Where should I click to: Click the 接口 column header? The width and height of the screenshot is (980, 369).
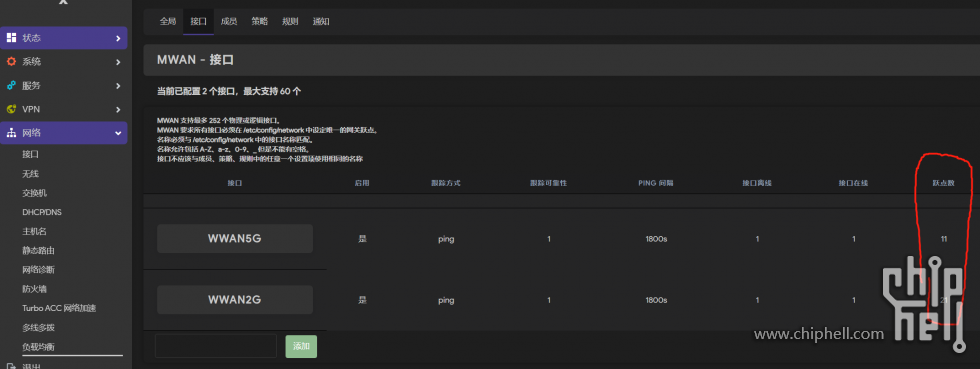point(234,183)
